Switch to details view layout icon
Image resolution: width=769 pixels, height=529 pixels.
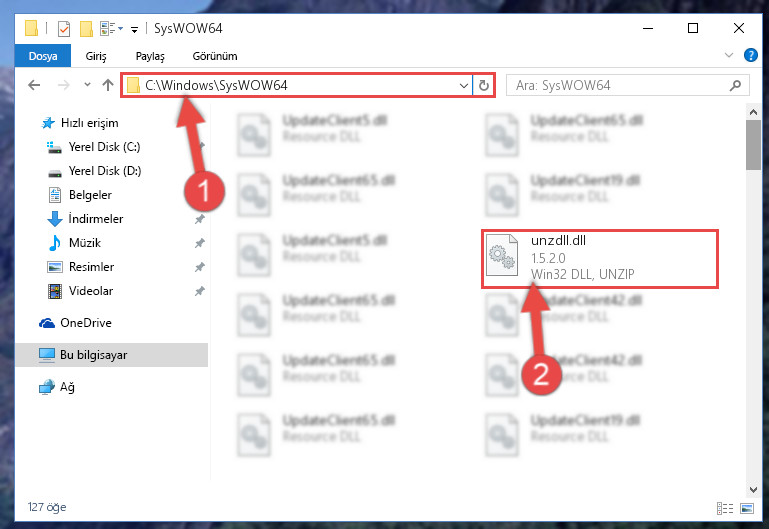725,508
